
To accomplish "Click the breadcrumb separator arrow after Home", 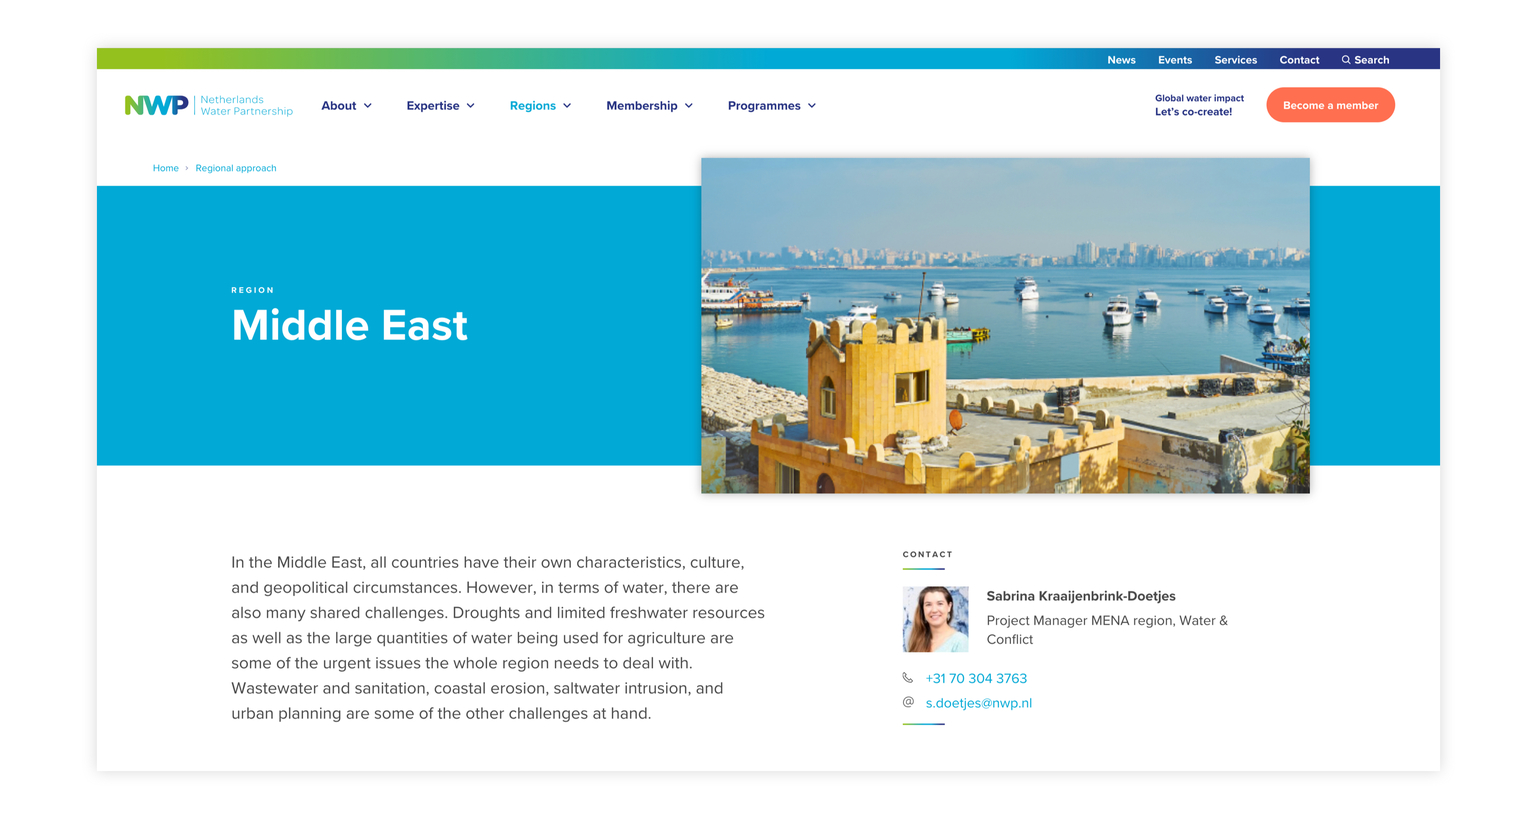I will pyautogui.click(x=188, y=168).
